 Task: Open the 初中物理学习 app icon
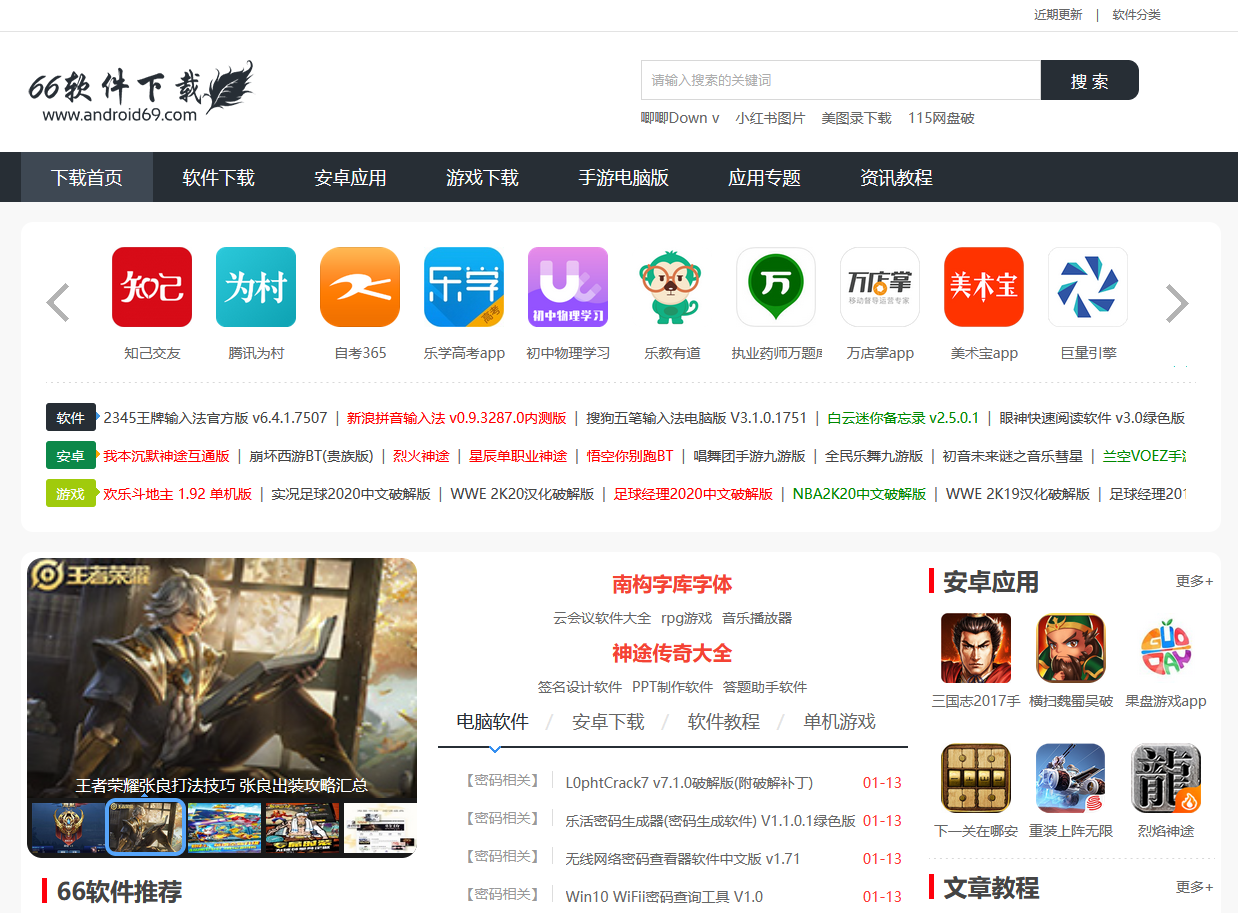tap(568, 287)
